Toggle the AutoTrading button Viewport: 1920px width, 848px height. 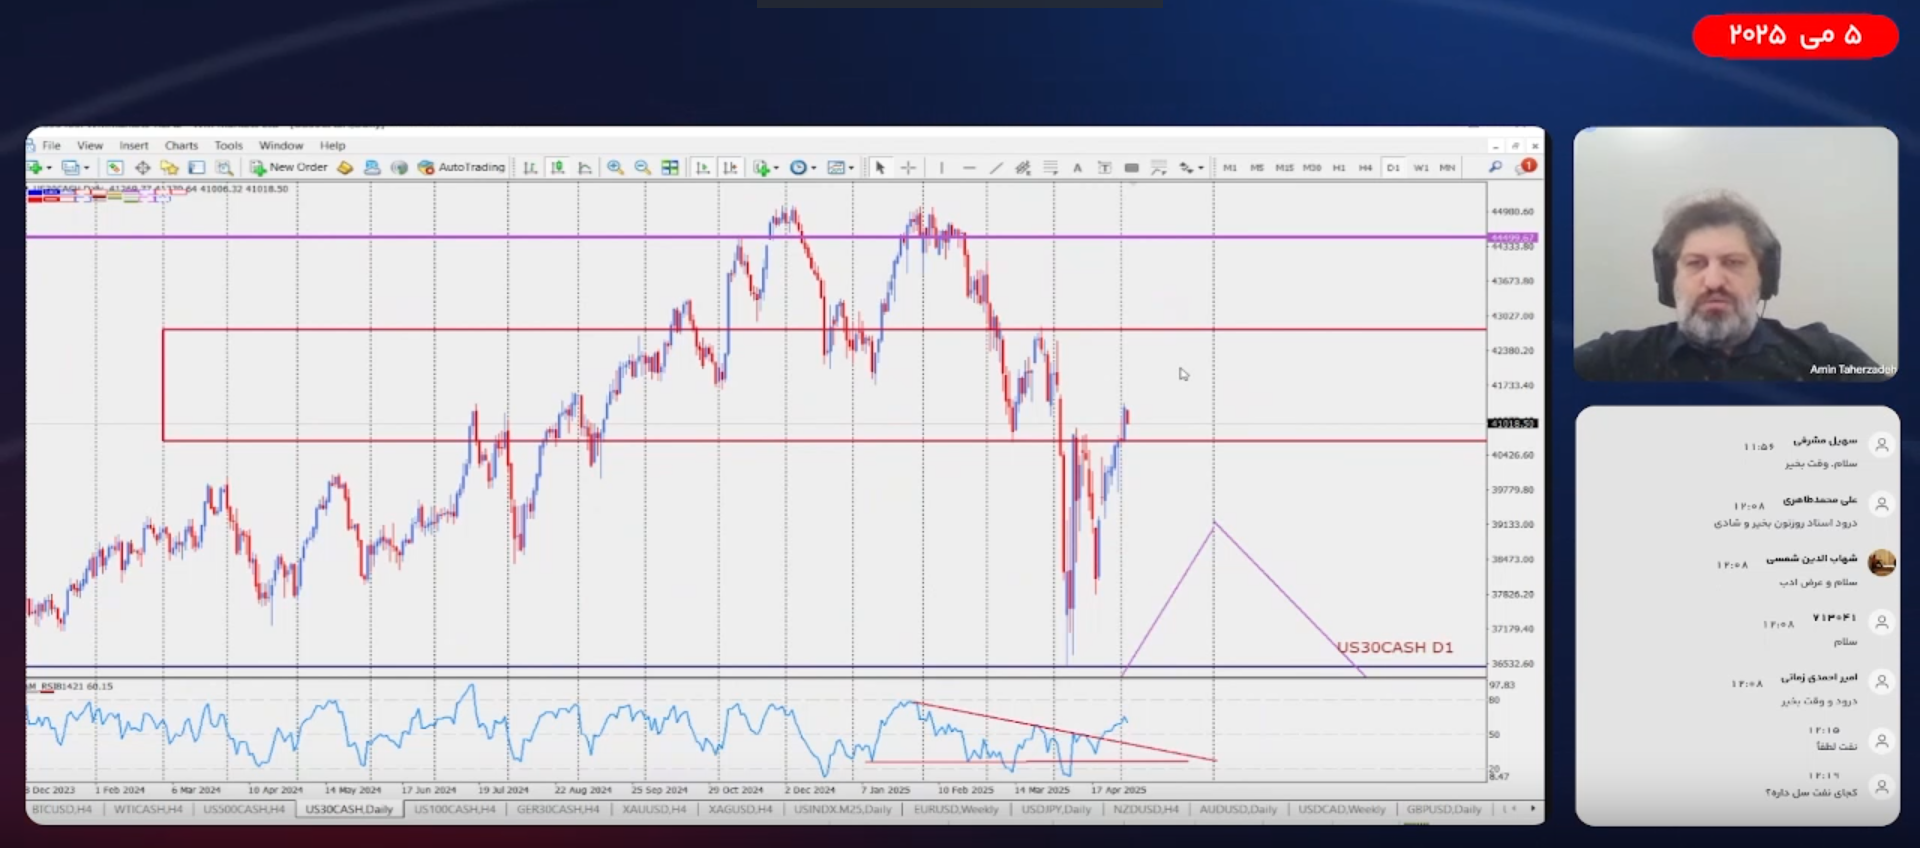[461, 167]
